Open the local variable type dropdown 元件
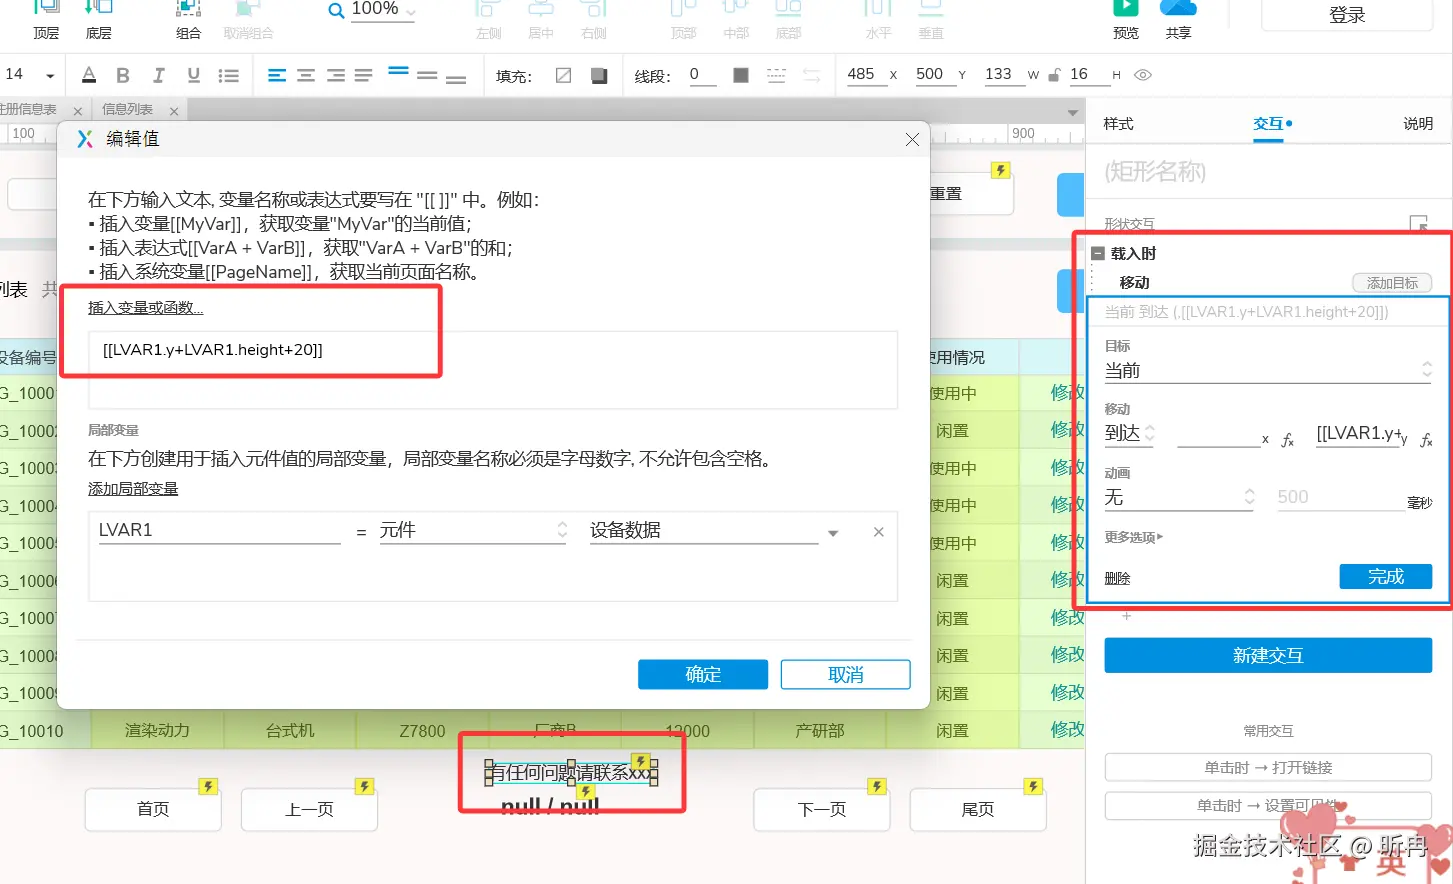Screen dimensions: 1453x884 pyautogui.click(x=473, y=531)
